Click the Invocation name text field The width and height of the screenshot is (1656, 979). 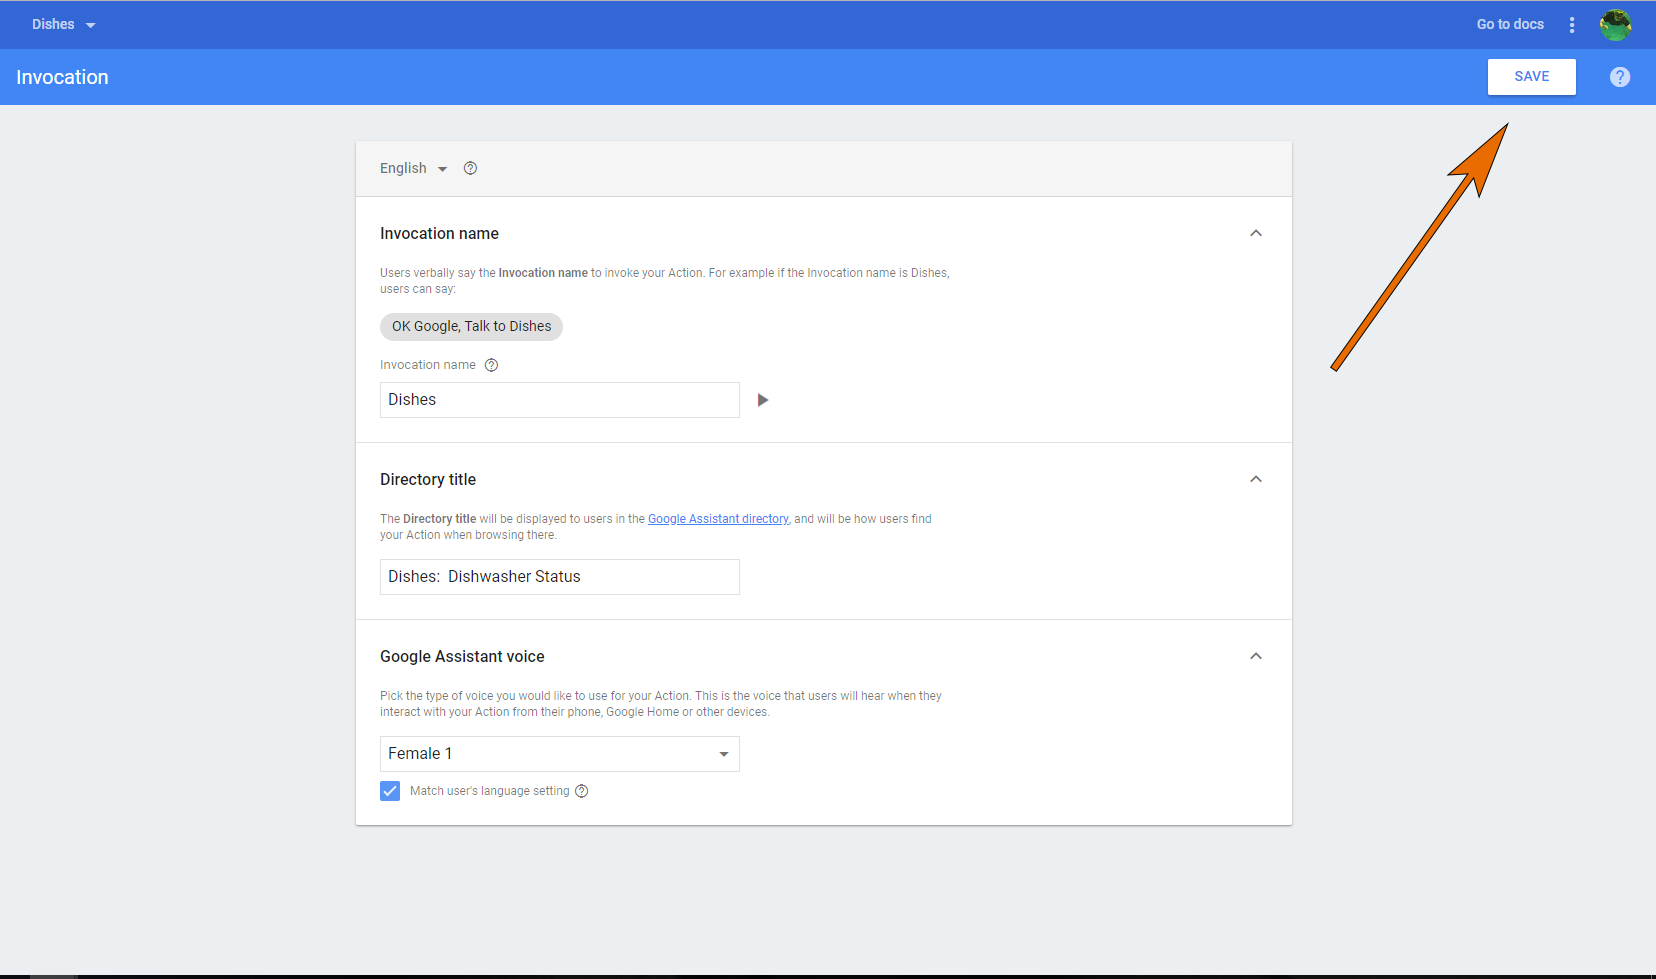coord(559,400)
